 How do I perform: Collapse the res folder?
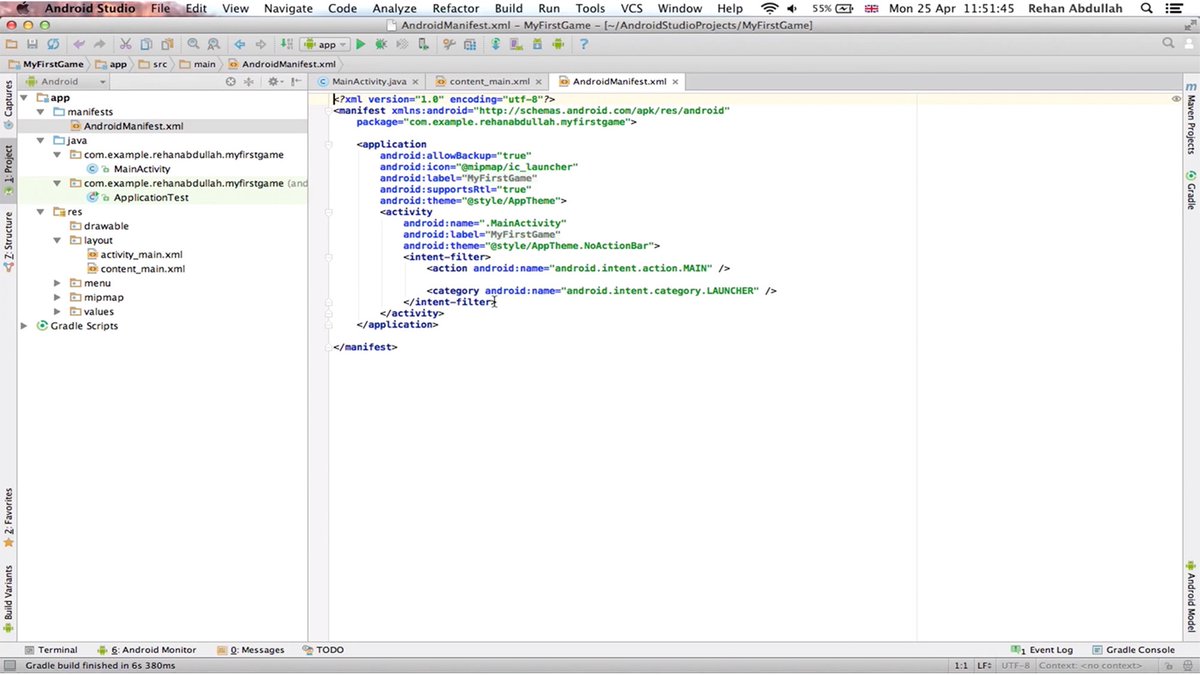(x=42, y=212)
